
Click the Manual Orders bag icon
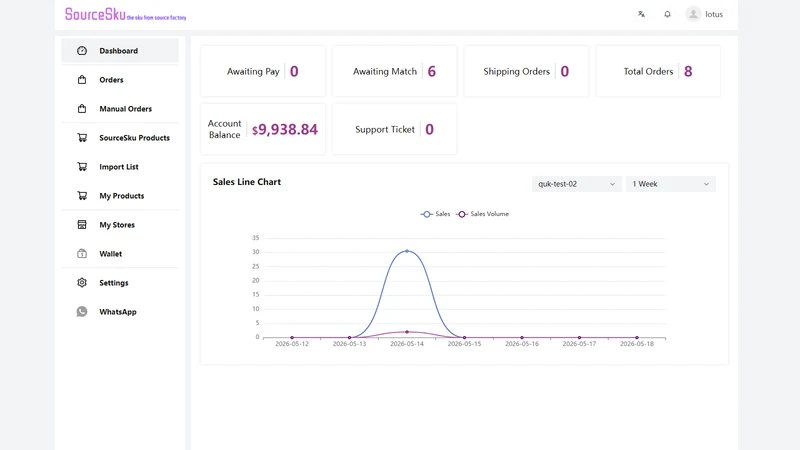point(82,109)
